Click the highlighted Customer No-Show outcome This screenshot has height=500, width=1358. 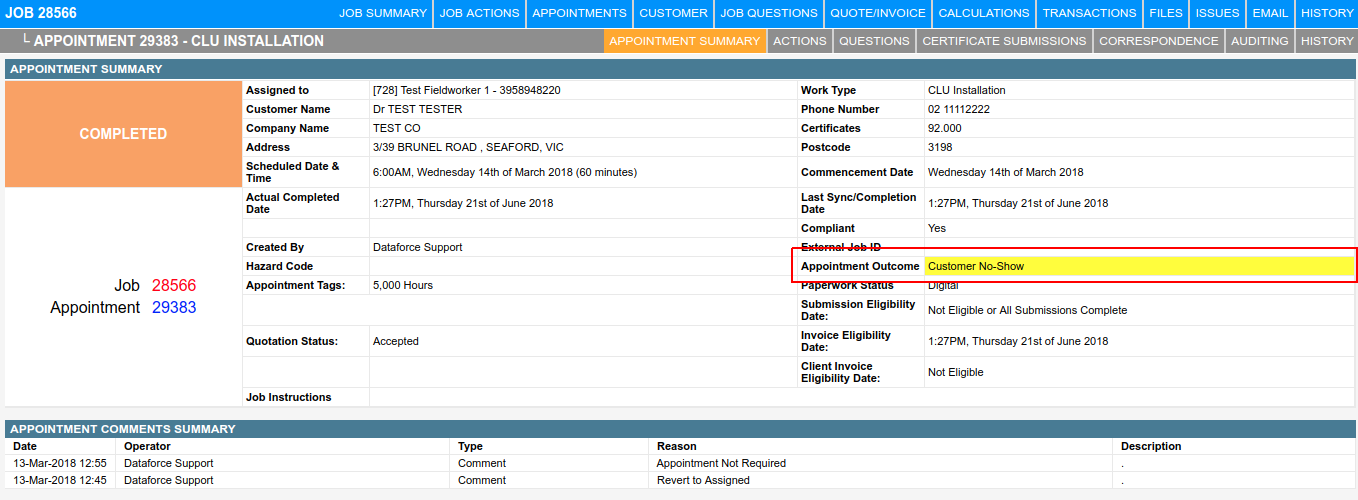(x=976, y=266)
